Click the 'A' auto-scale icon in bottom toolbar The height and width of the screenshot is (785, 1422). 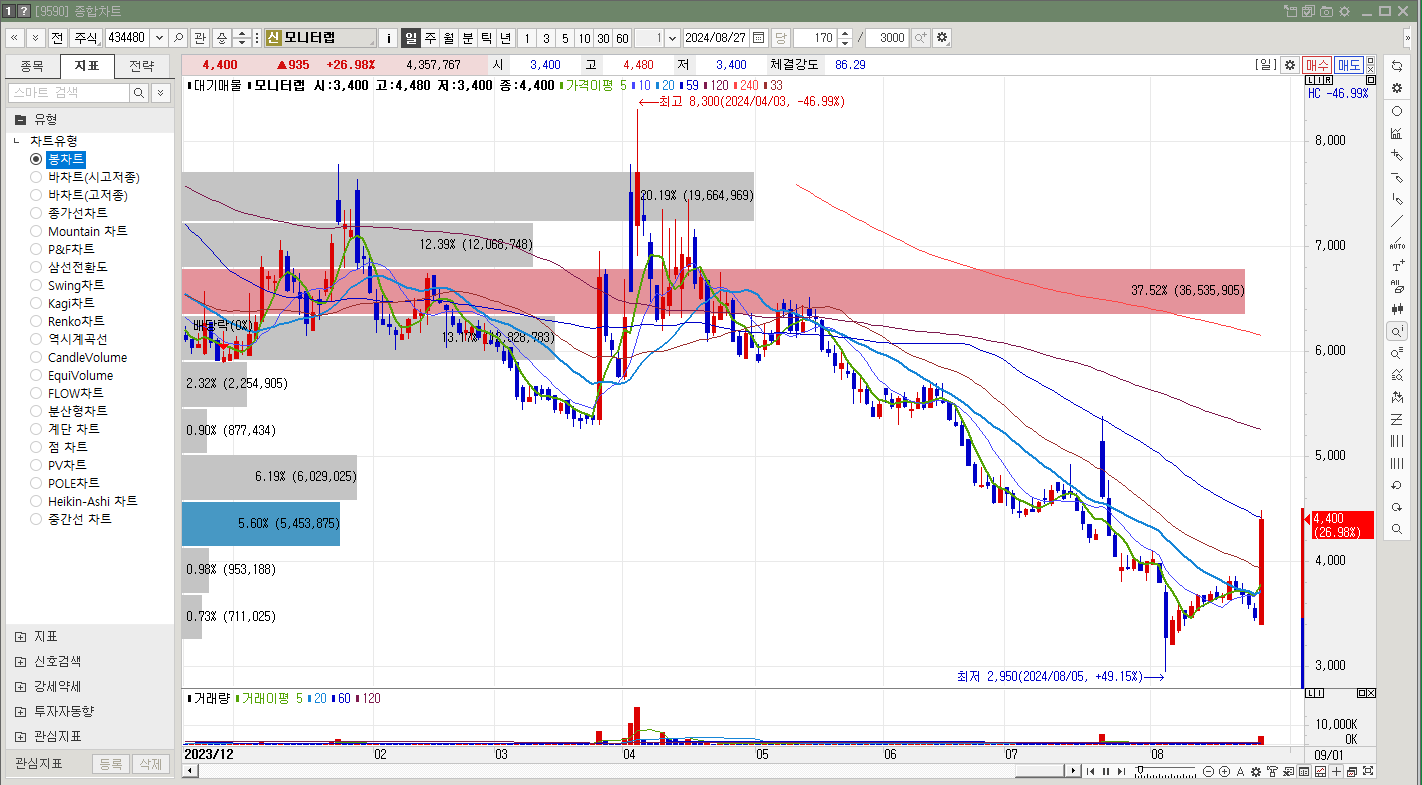[x=1240, y=771]
